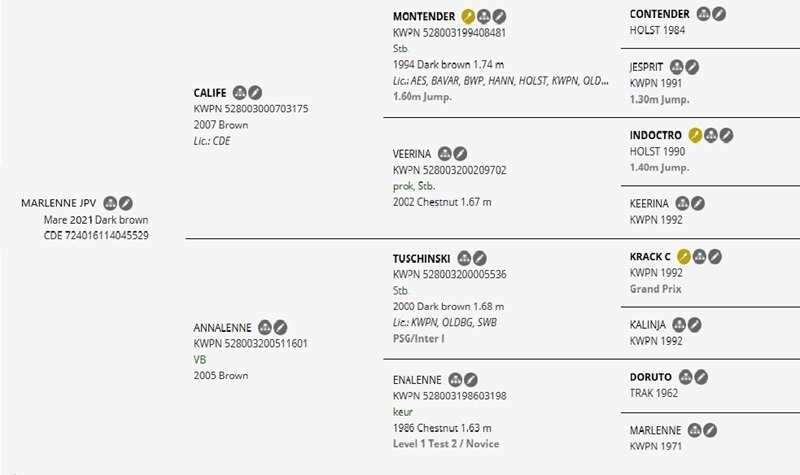Select the CALIFE sire name
The width and height of the screenshot is (800, 475).
212,92
